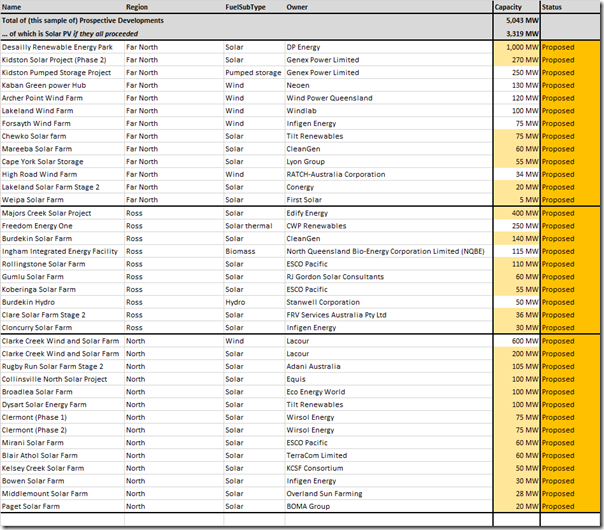604x530 pixels.
Task: Select Clermont (Phase 1) cell
Action: tap(62, 417)
